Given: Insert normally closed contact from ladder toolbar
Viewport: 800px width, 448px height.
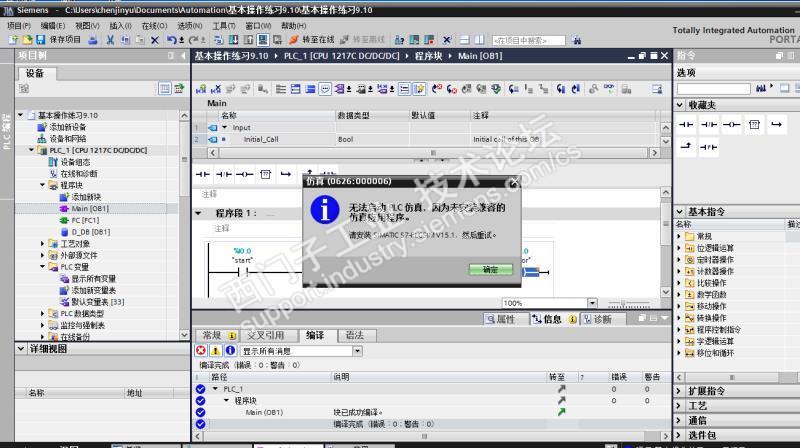Looking at the screenshot, I should [x=223, y=175].
